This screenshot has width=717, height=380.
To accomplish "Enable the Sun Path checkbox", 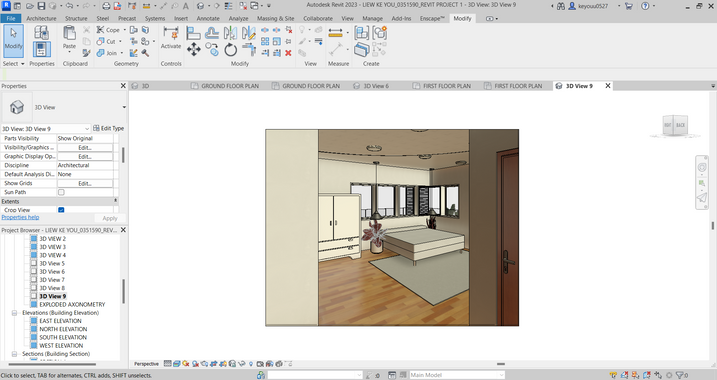I will (x=61, y=192).
